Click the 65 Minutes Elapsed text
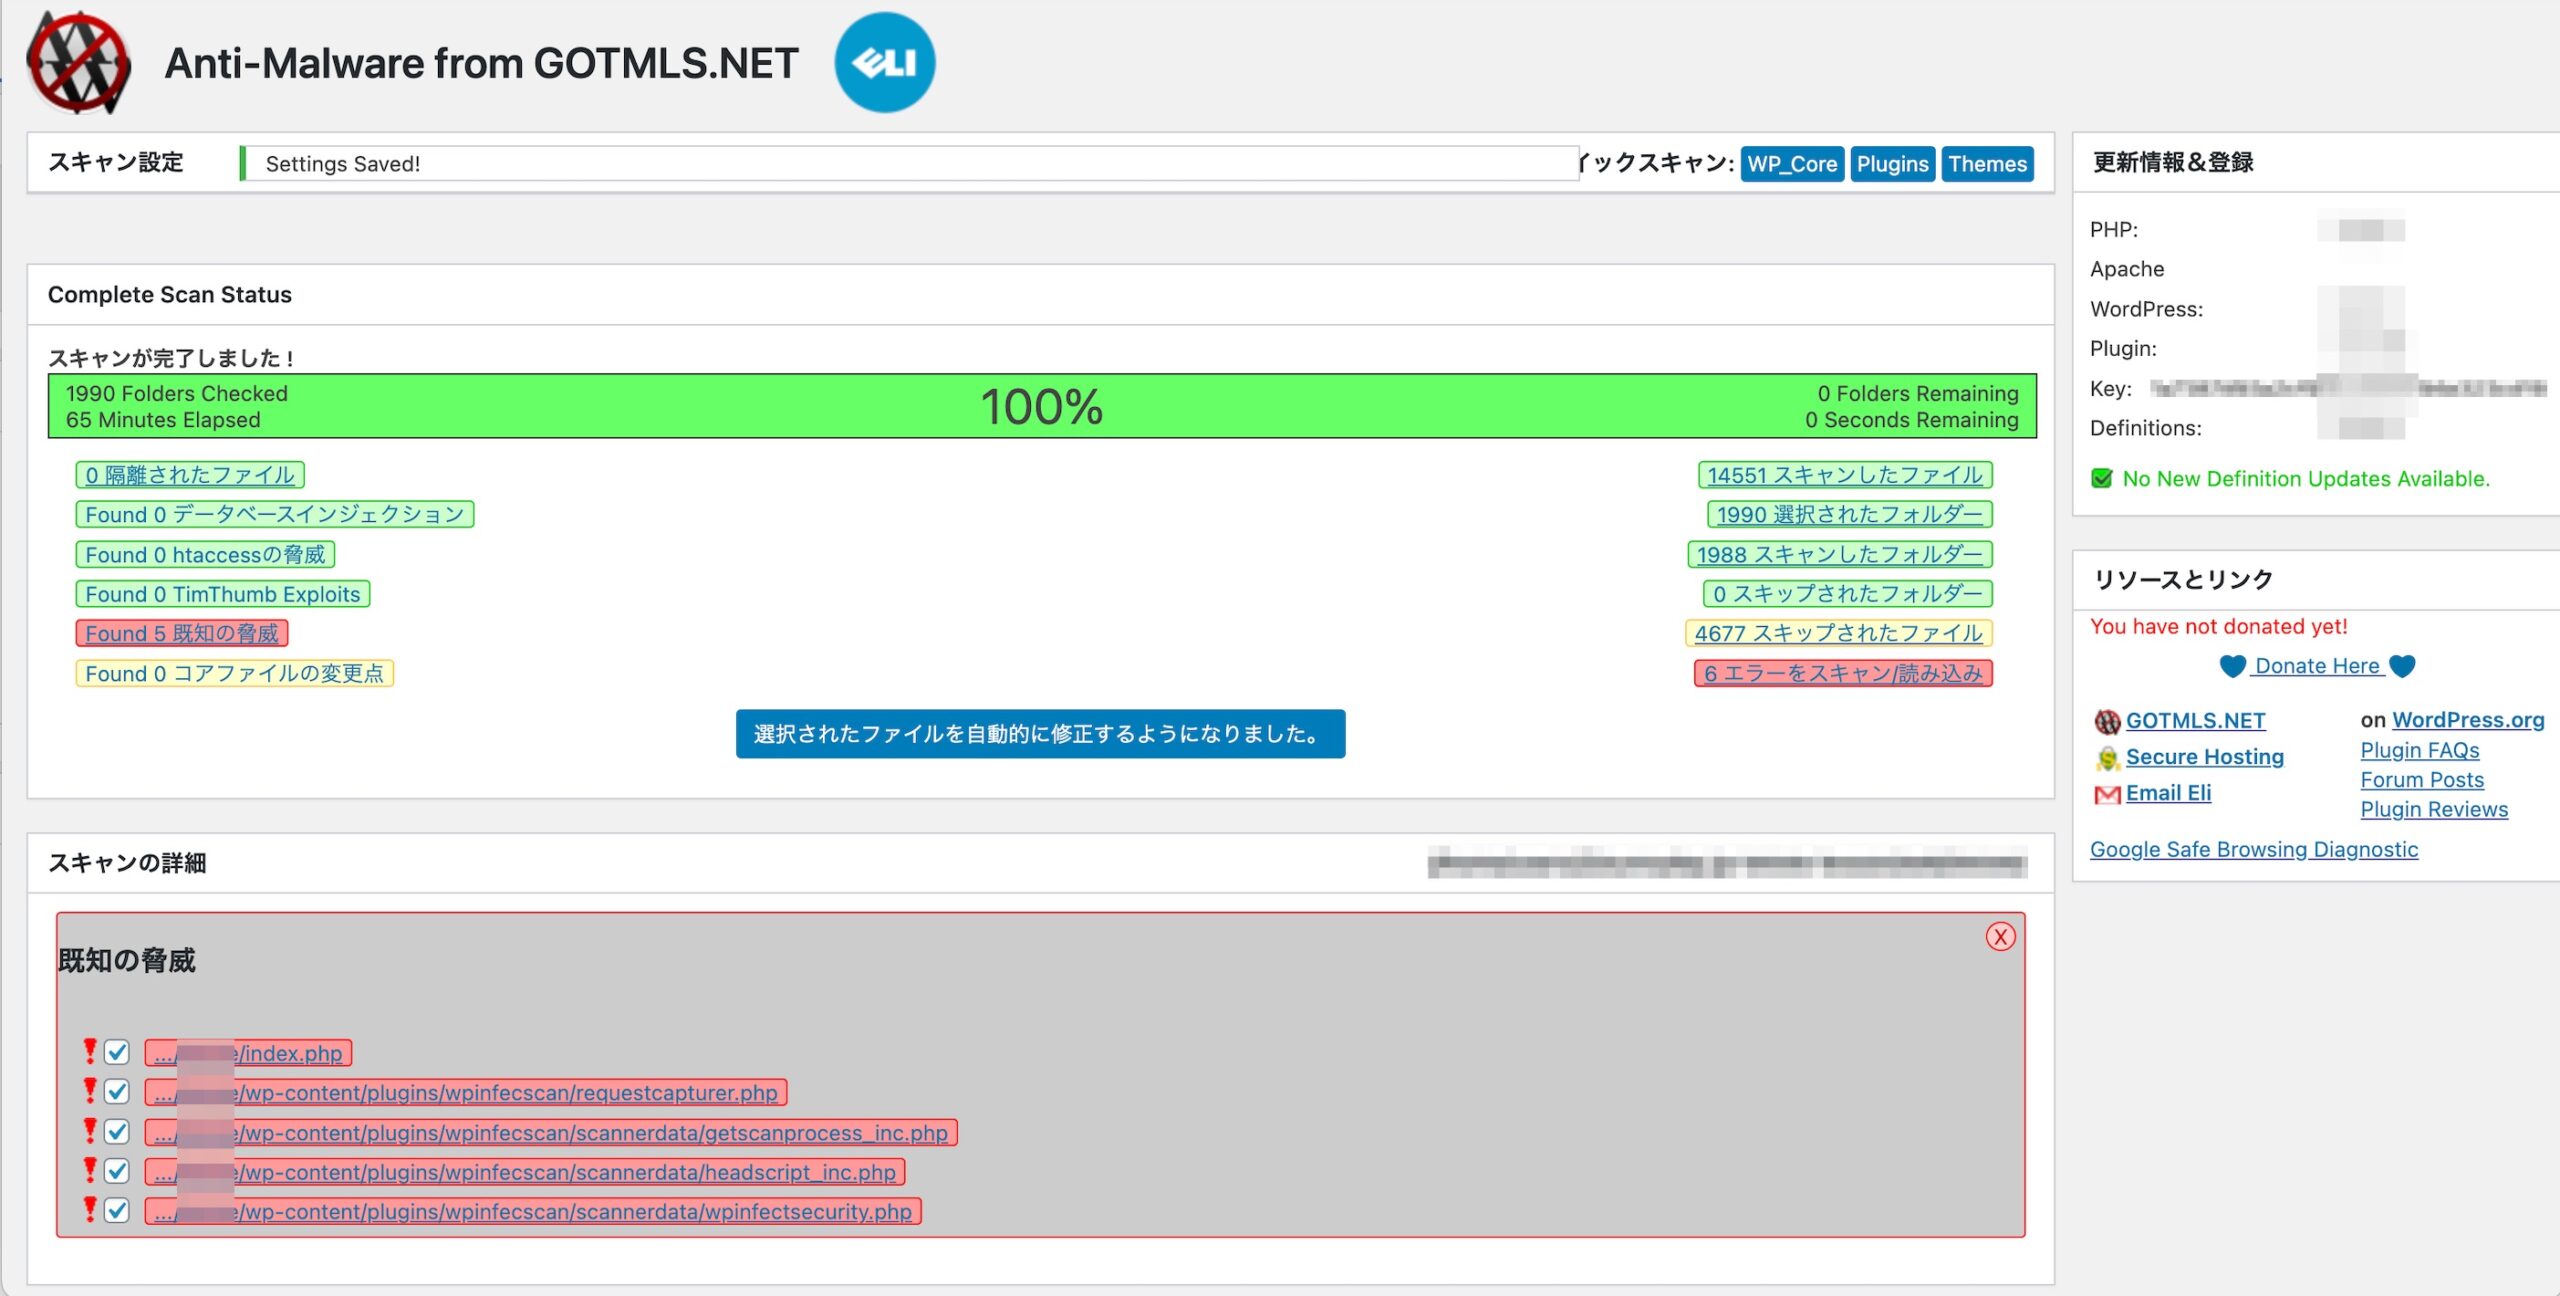 click(163, 421)
